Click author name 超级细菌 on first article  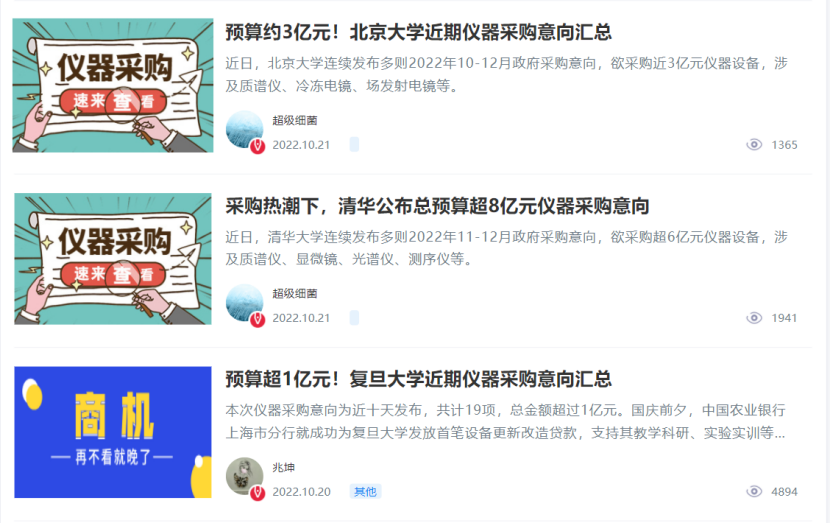[295, 120]
